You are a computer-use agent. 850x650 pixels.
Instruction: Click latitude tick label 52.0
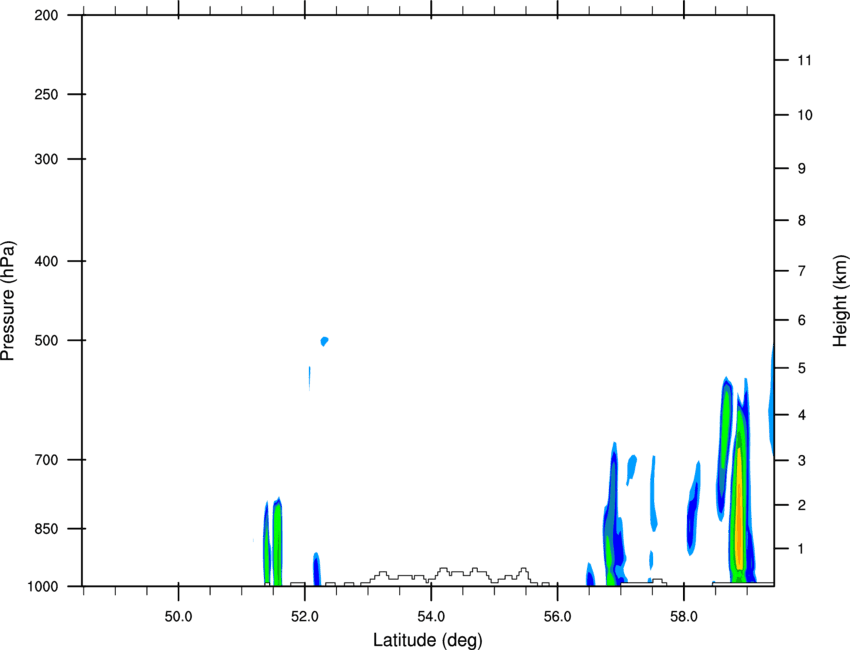click(x=305, y=617)
